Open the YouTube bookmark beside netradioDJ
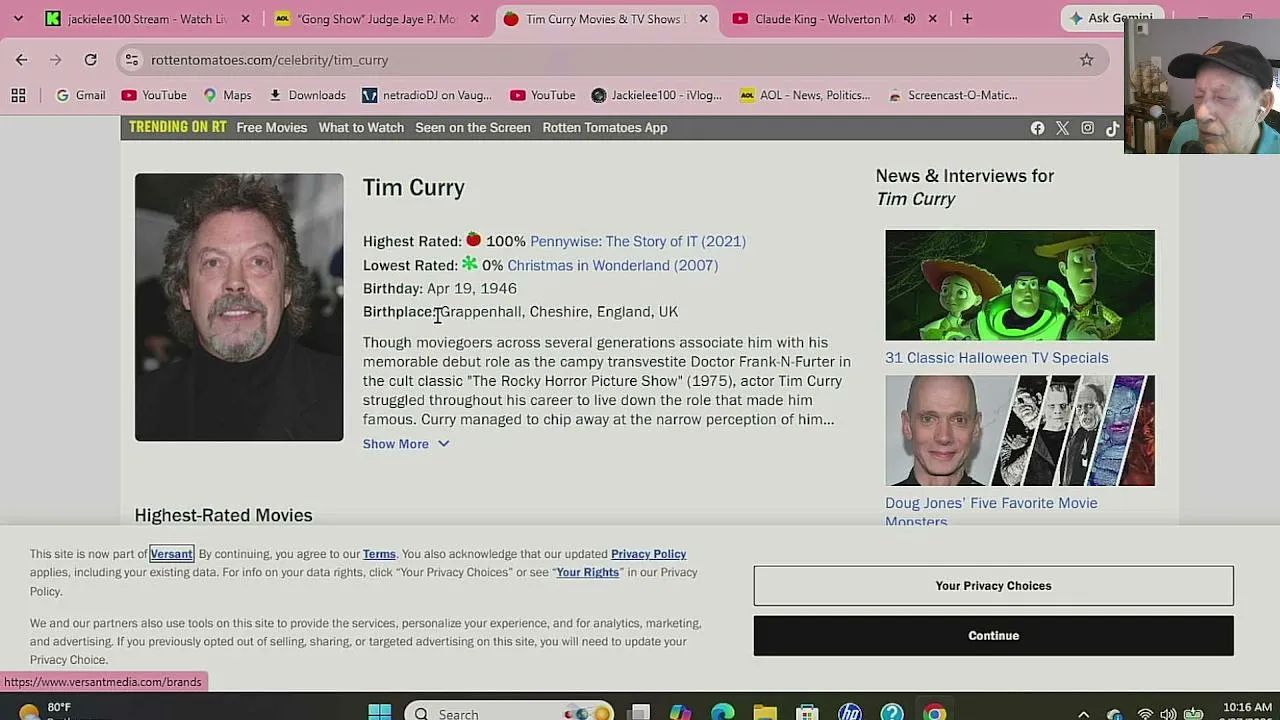The width and height of the screenshot is (1280, 720). click(543, 95)
